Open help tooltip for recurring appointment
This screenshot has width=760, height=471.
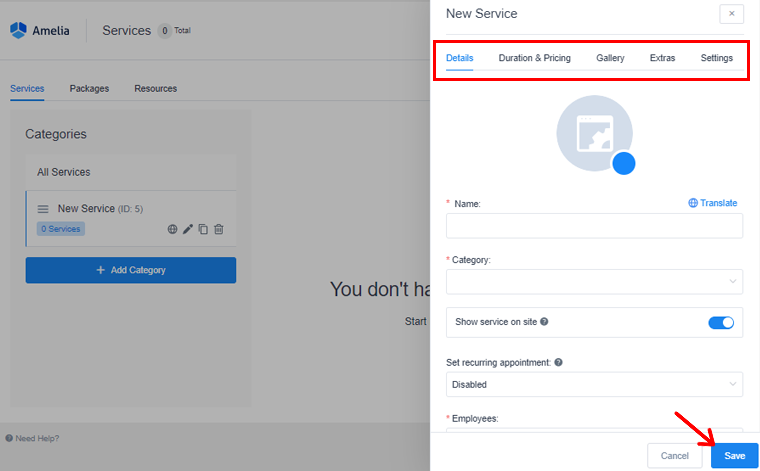(x=558, y=362)
